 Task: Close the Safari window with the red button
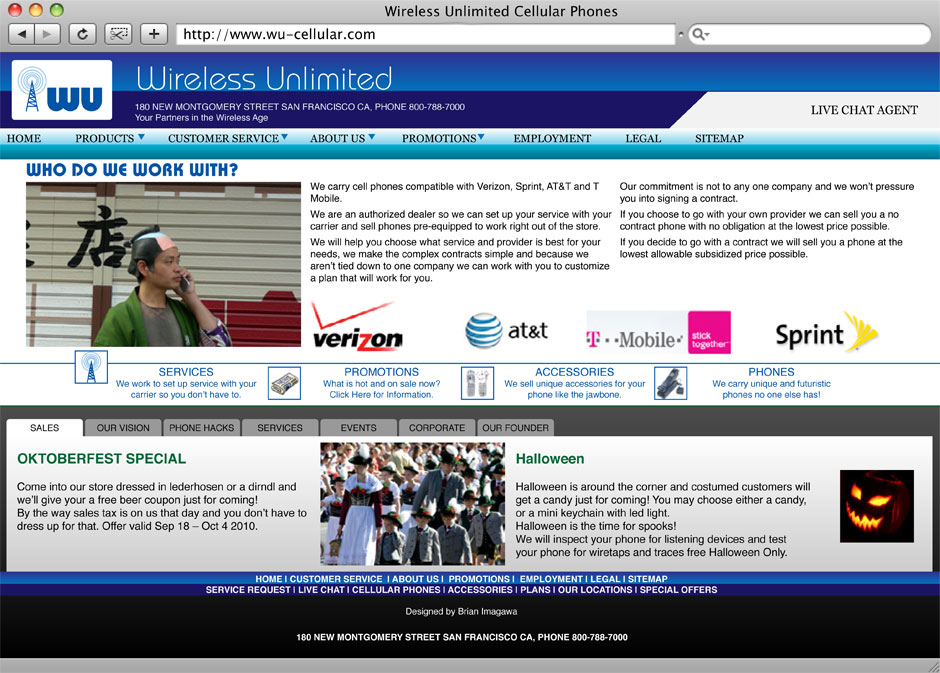click(15, 10)
